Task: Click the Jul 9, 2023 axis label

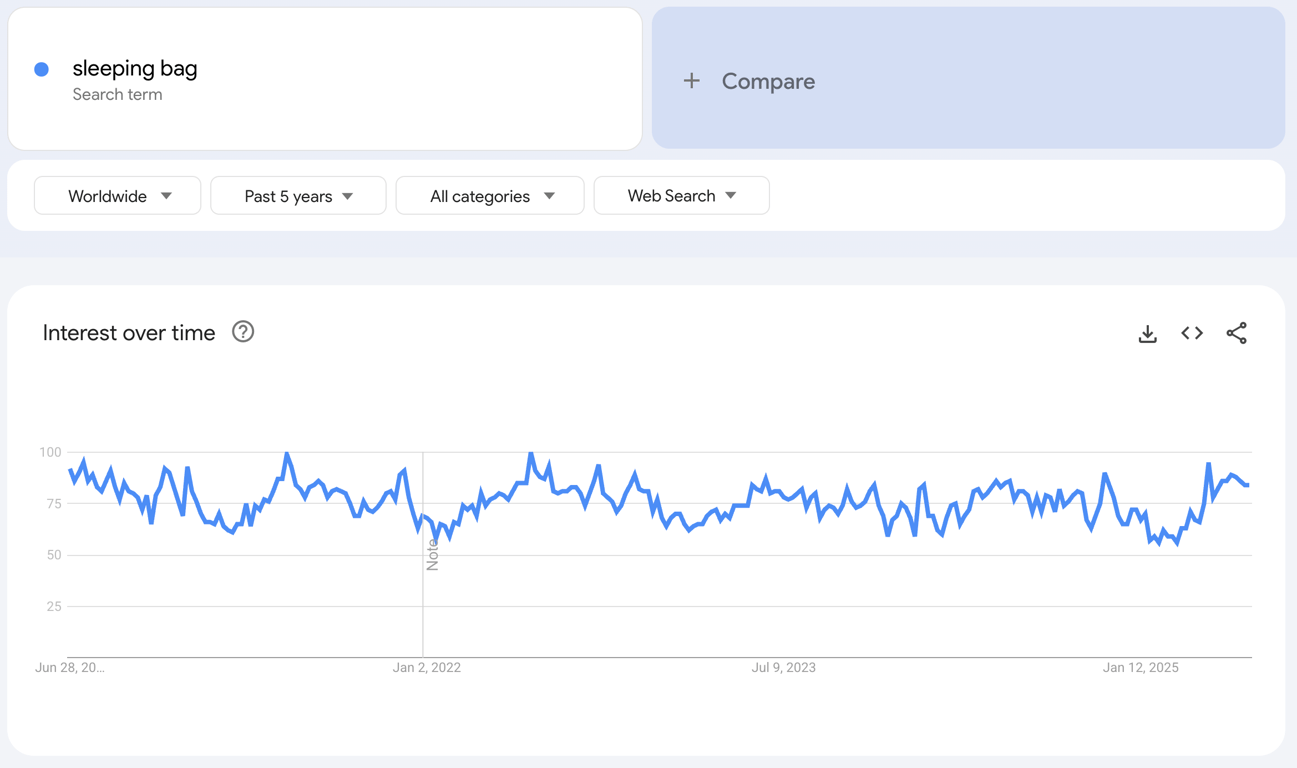Action: point(783,667)
